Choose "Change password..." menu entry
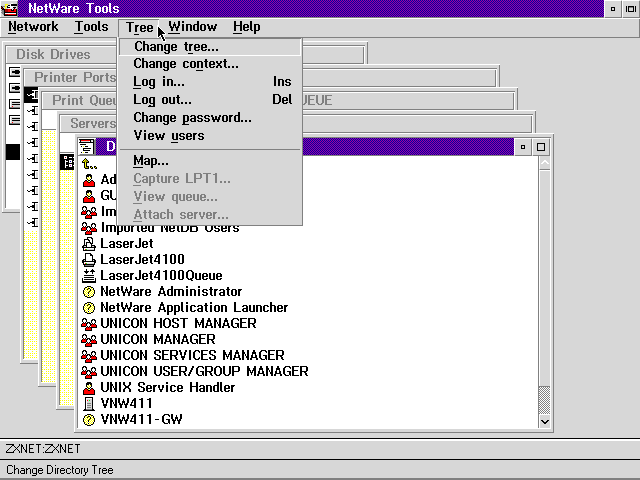 point(192,118)
